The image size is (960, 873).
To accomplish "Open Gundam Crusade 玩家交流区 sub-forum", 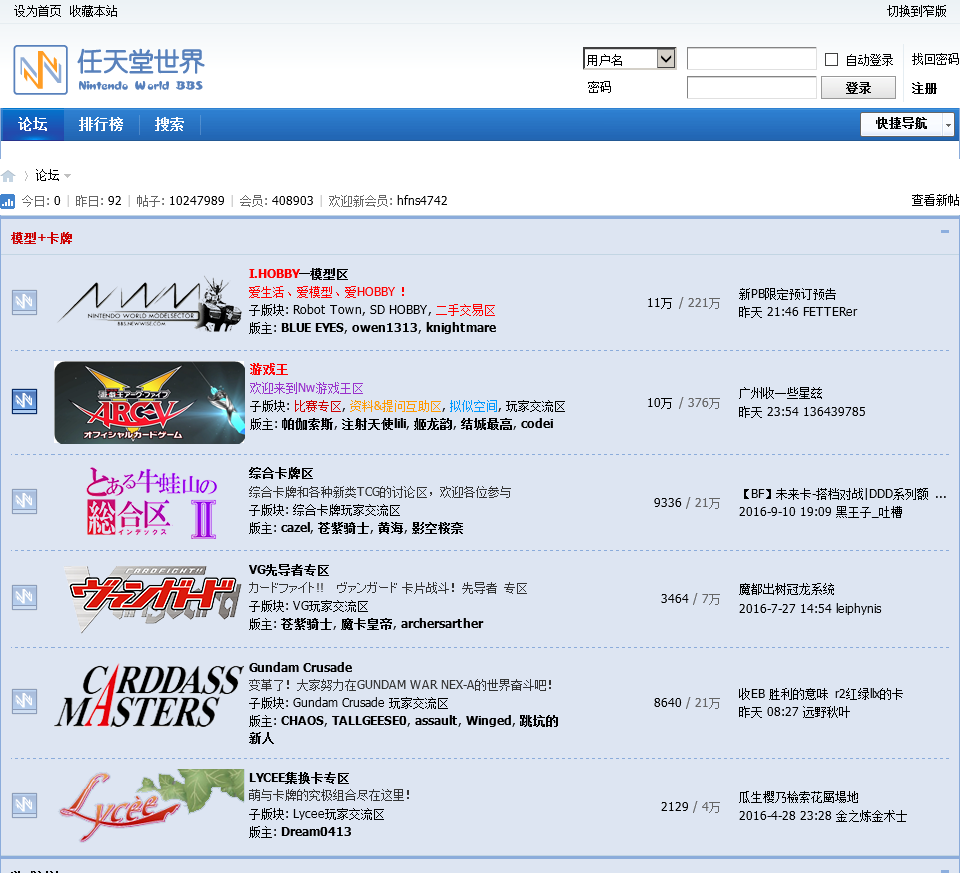I will coord(370,703).
